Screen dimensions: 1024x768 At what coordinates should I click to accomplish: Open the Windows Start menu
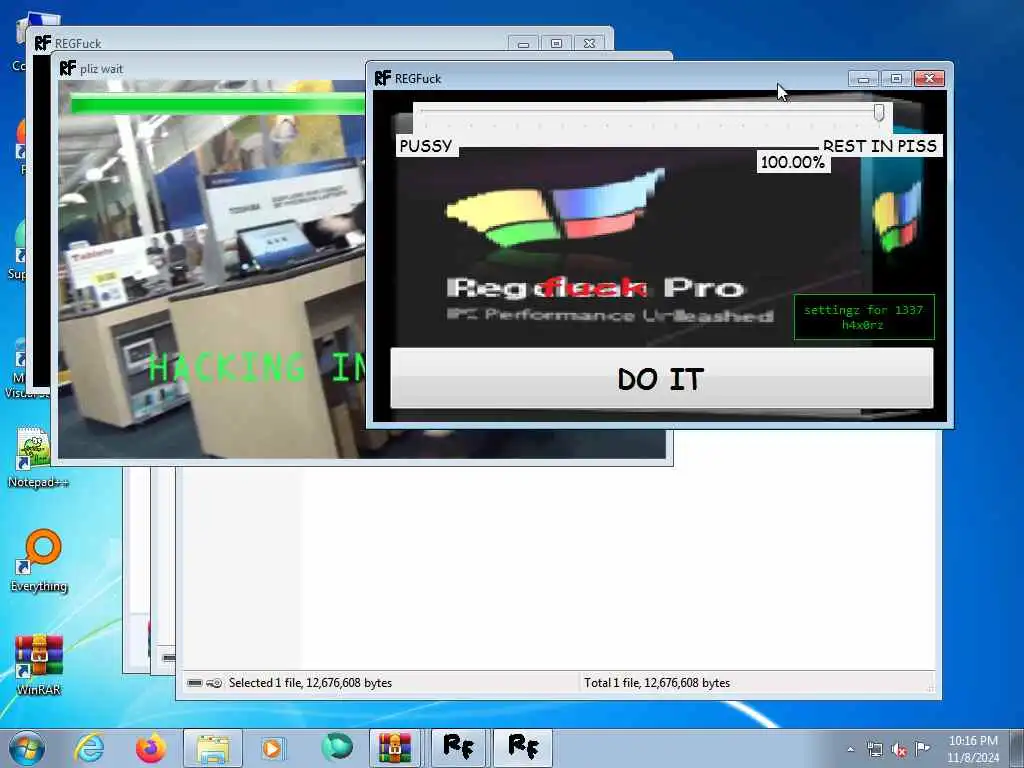[x=26, y=748]
